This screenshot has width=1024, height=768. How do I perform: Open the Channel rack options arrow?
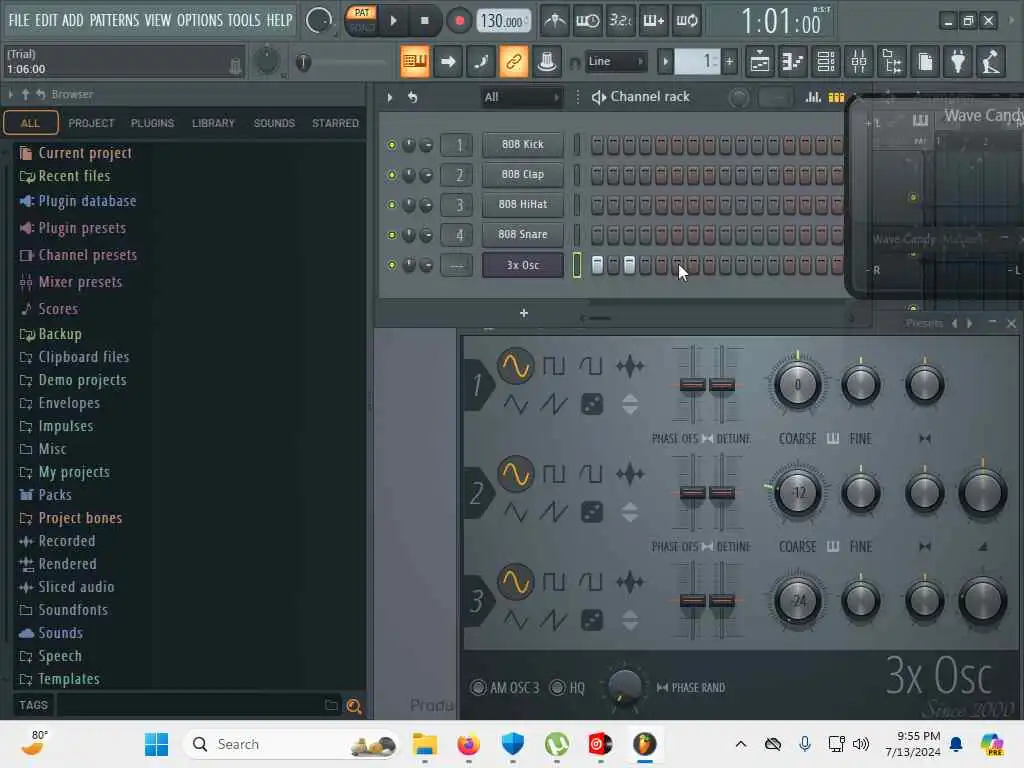[390, 97]
